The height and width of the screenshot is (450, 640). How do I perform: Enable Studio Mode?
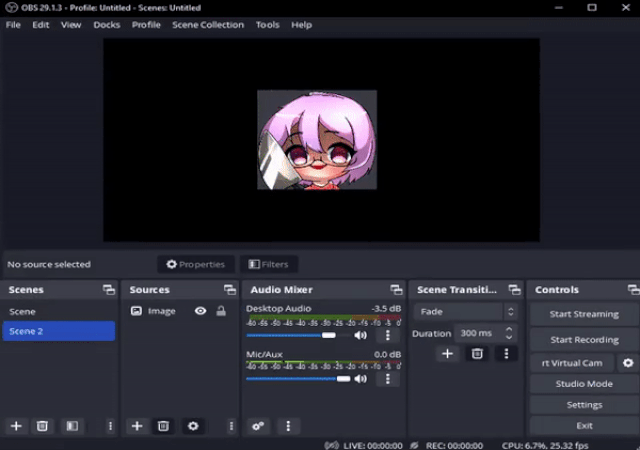point(584,384)
